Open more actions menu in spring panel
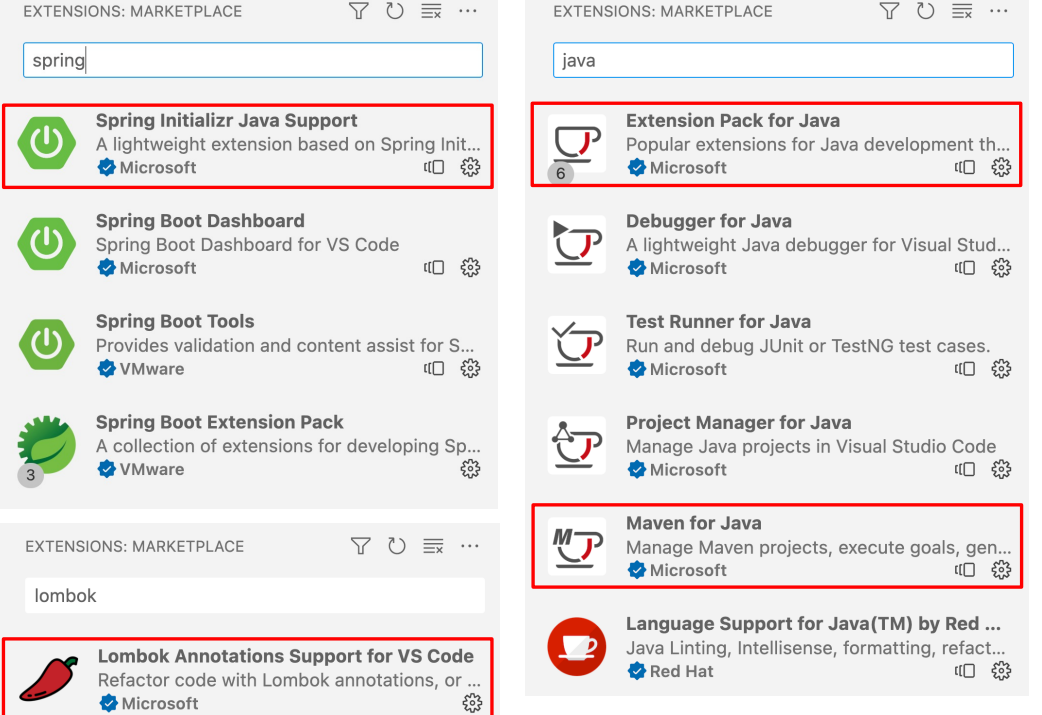 [x=468, y=11]
